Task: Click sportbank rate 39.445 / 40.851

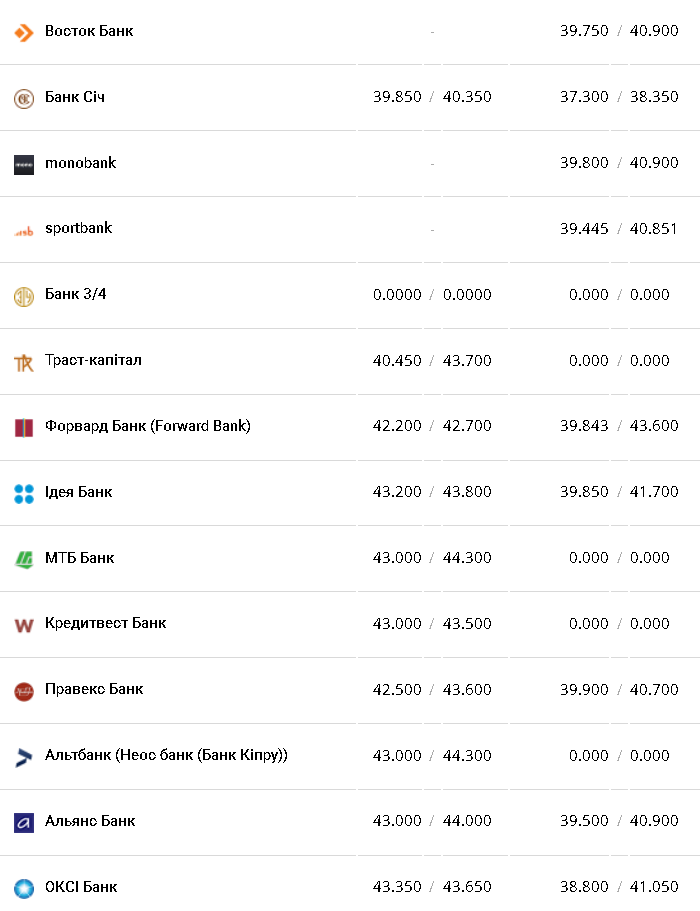Action: [619, 229]
